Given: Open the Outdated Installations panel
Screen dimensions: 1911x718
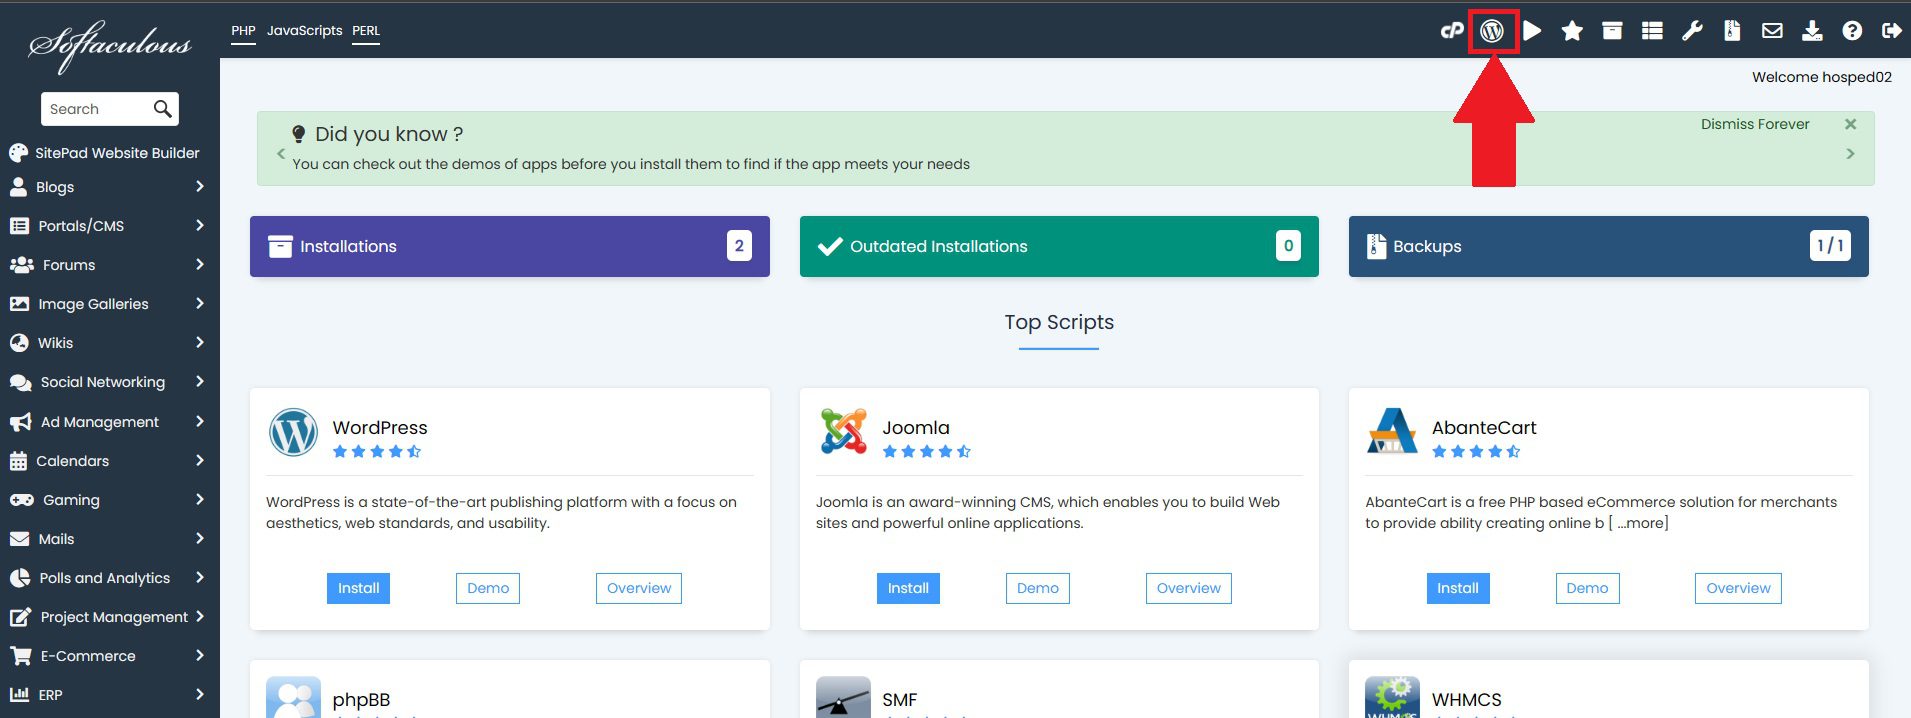Looking at the screenshot, I should [1059, 246].
